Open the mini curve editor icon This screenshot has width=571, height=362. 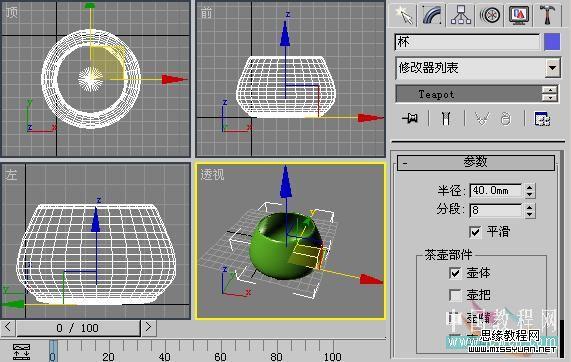pos(21,352)
